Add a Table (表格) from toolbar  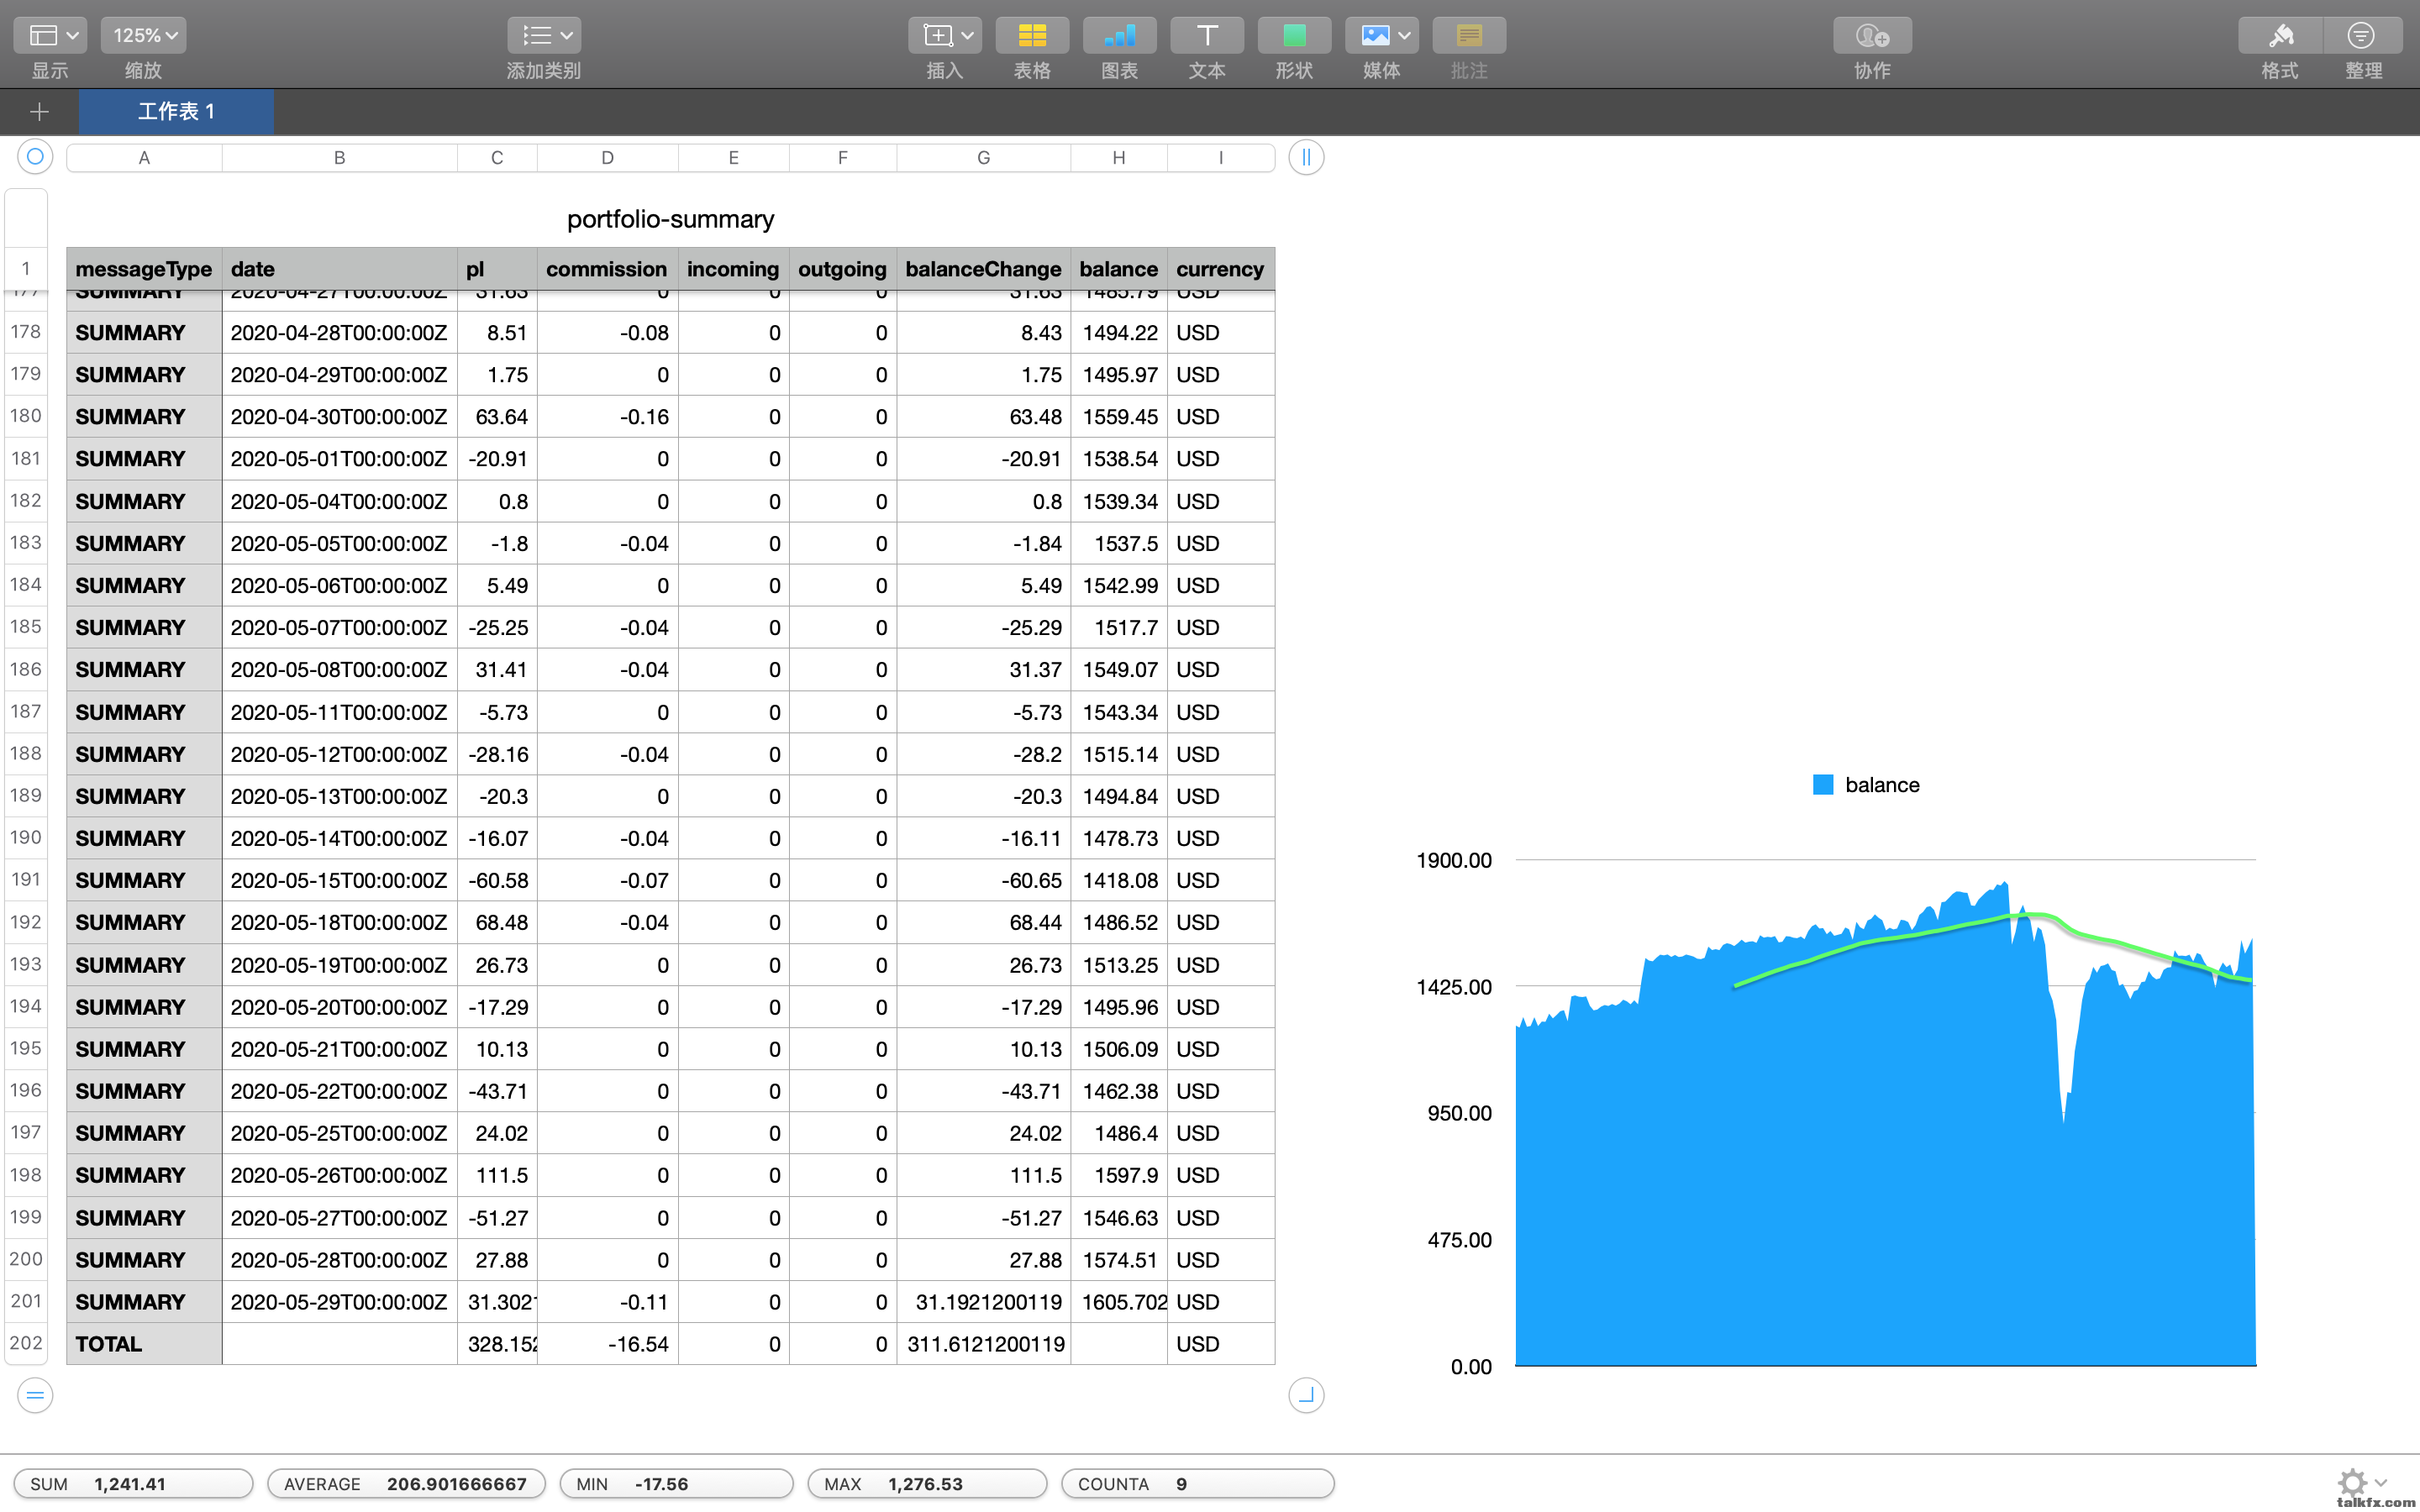[x=1032, y=36]
